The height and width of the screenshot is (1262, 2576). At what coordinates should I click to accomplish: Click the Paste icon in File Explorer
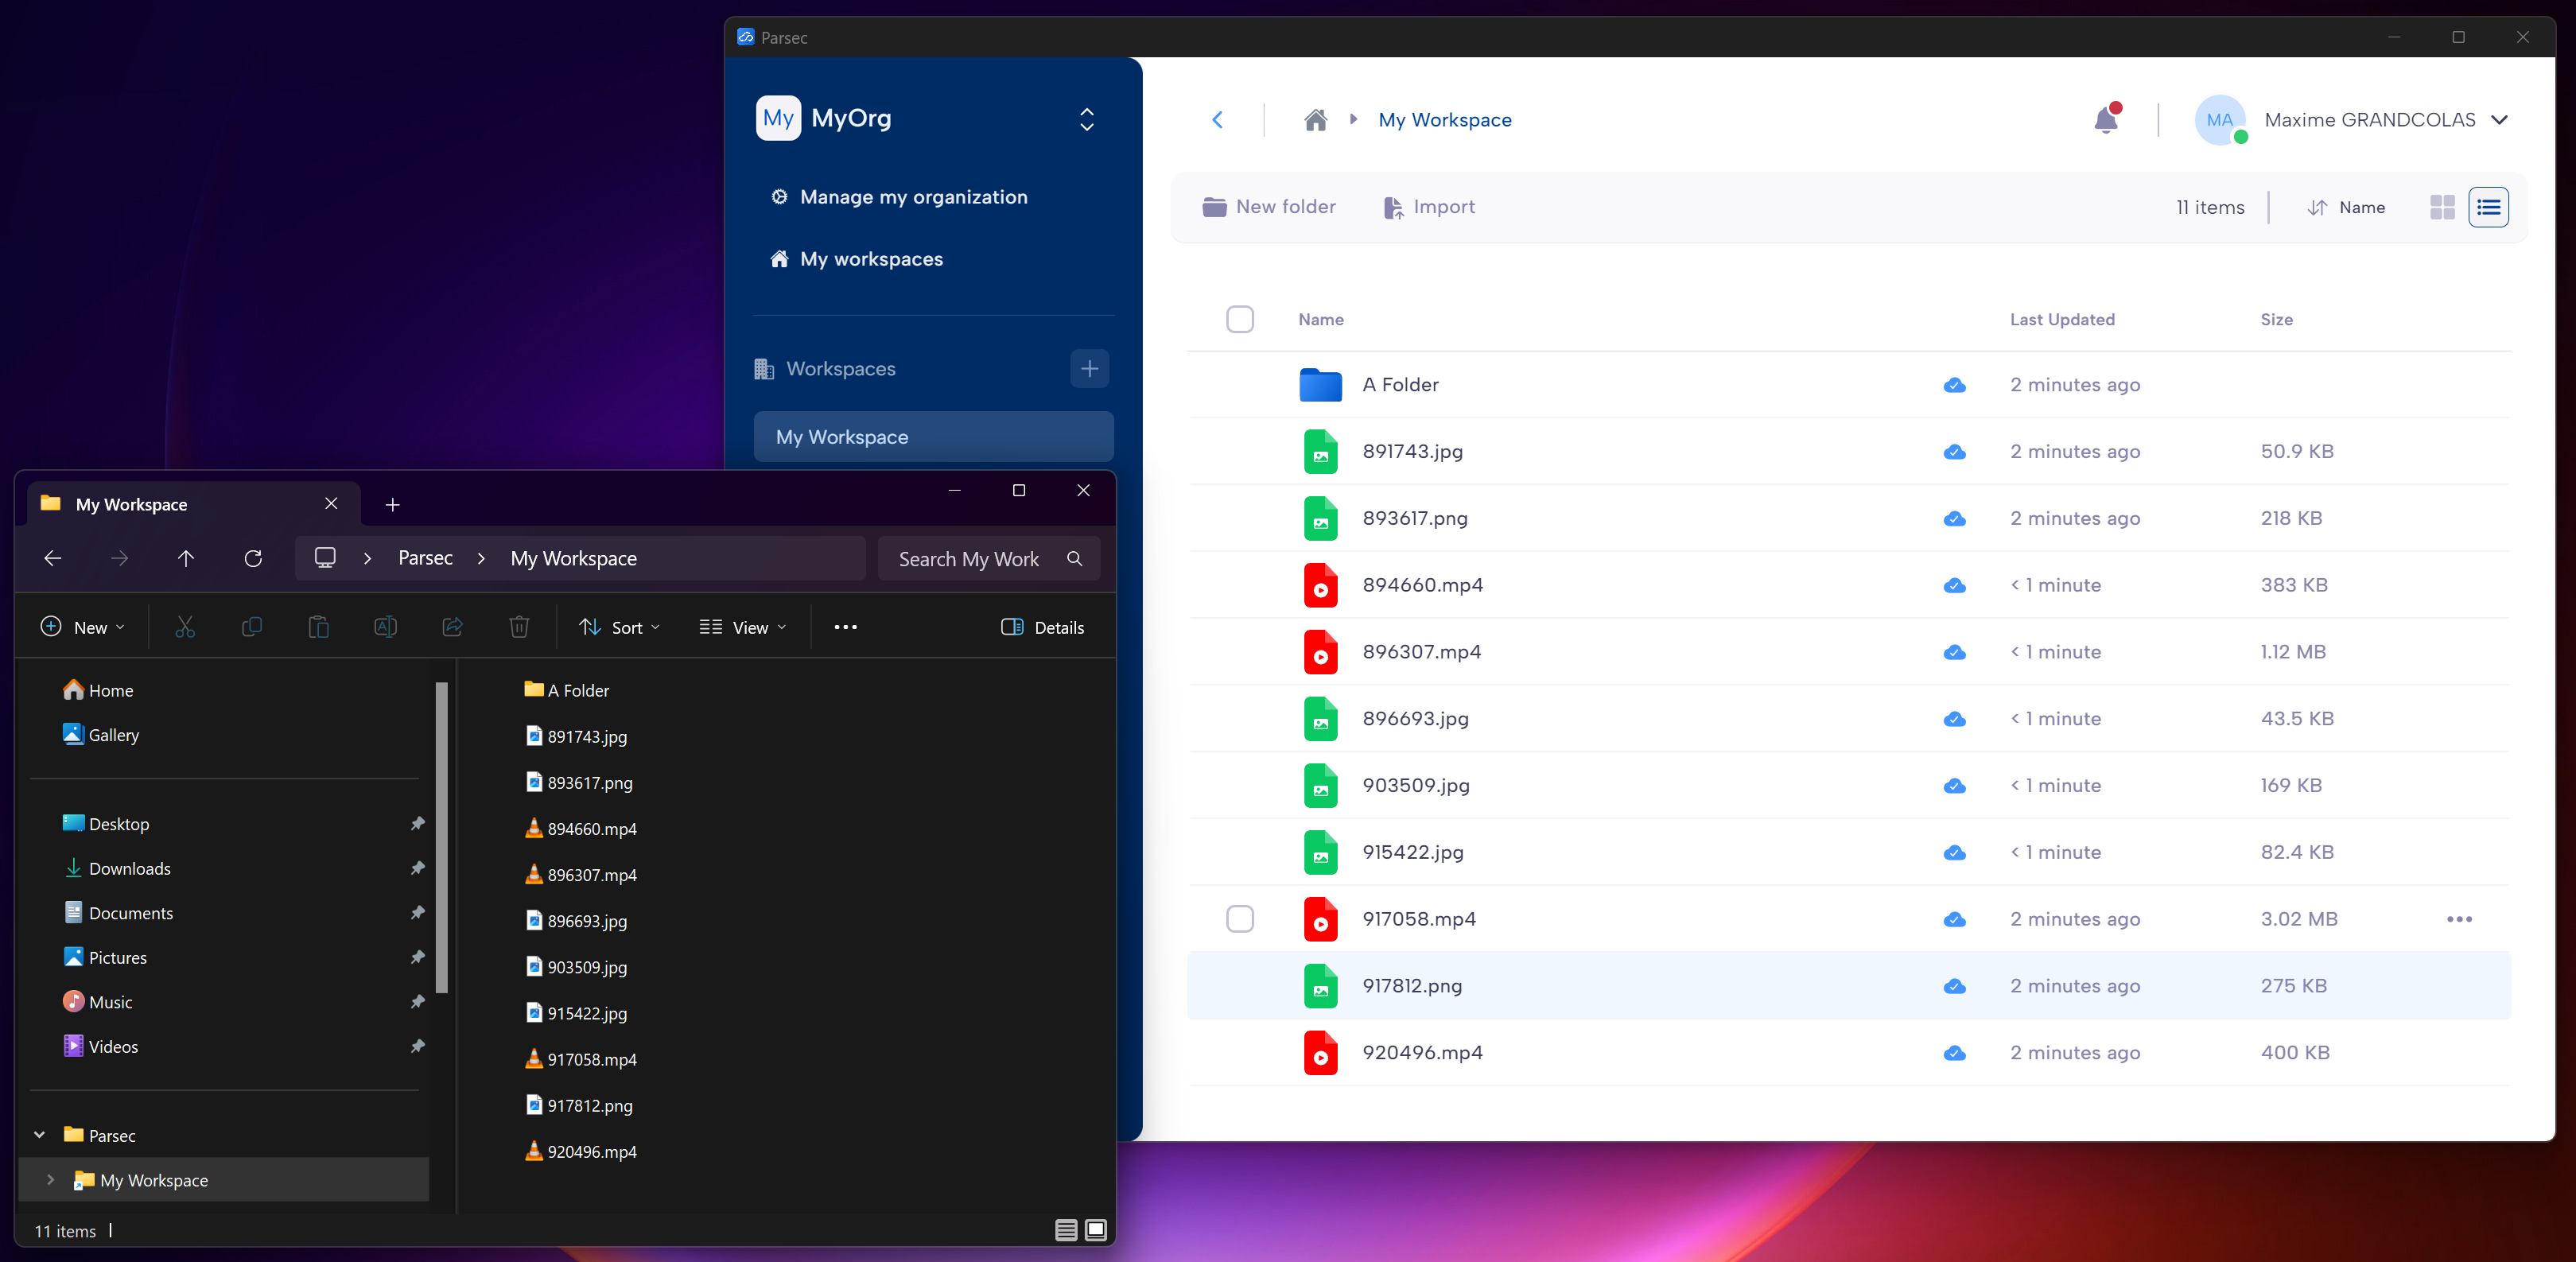tap(318, 627)
